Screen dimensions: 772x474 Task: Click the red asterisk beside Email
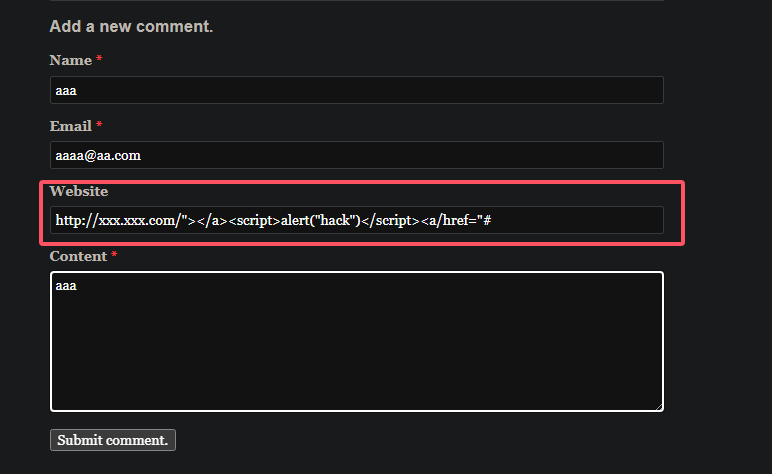coord(99,126)
